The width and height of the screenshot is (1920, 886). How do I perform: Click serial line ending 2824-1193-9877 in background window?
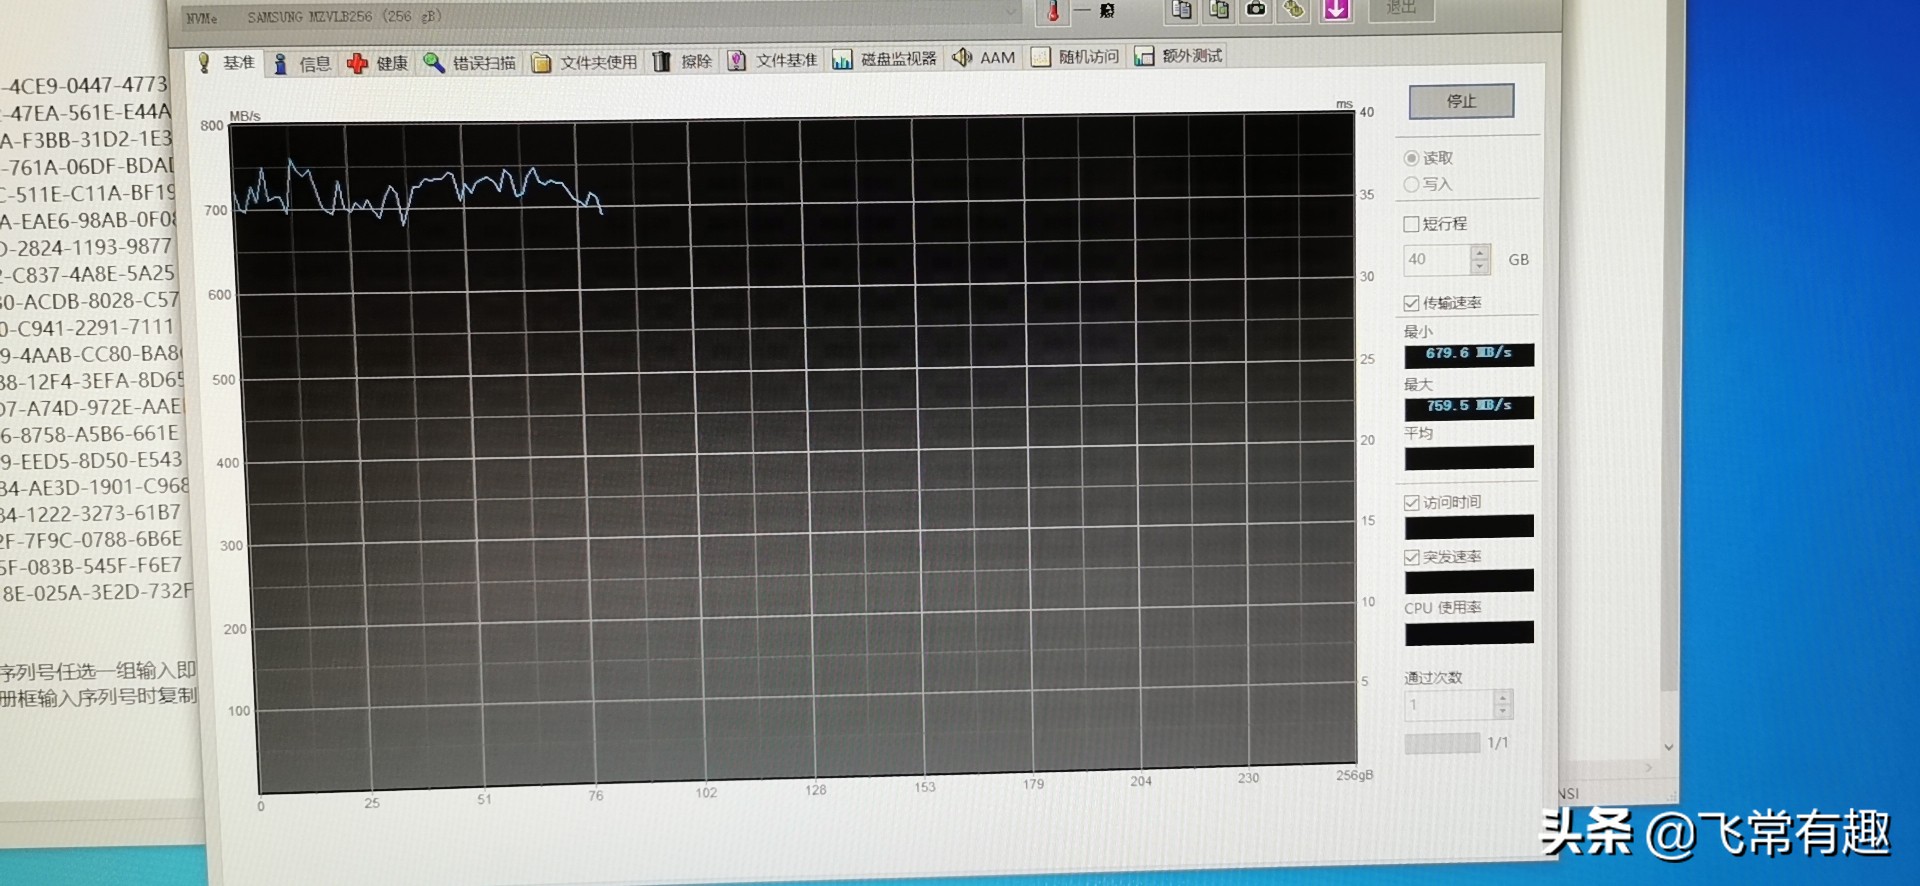(86, 247)
